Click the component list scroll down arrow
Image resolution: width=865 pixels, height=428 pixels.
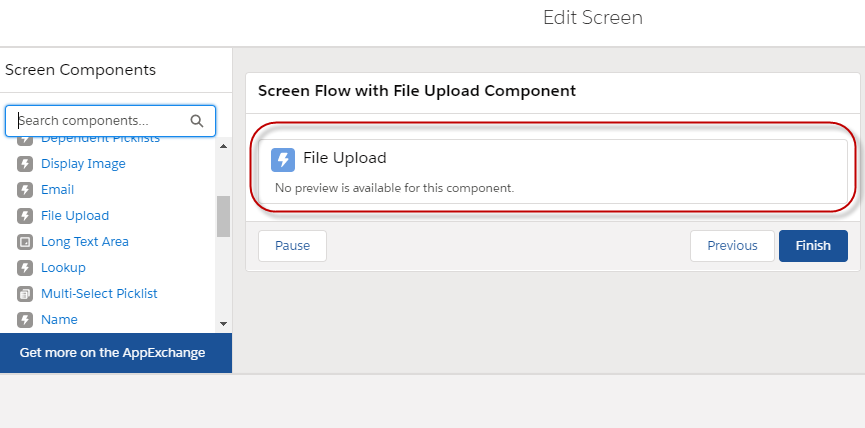tap(223, 324)
